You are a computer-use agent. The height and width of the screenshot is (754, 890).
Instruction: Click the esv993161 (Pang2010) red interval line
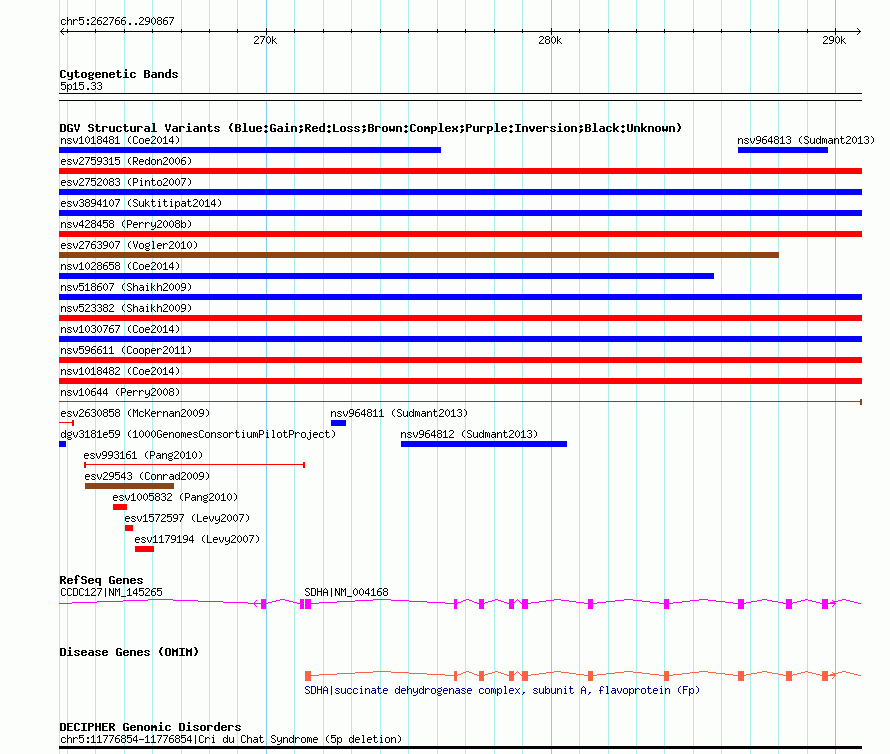click(194, 465)
